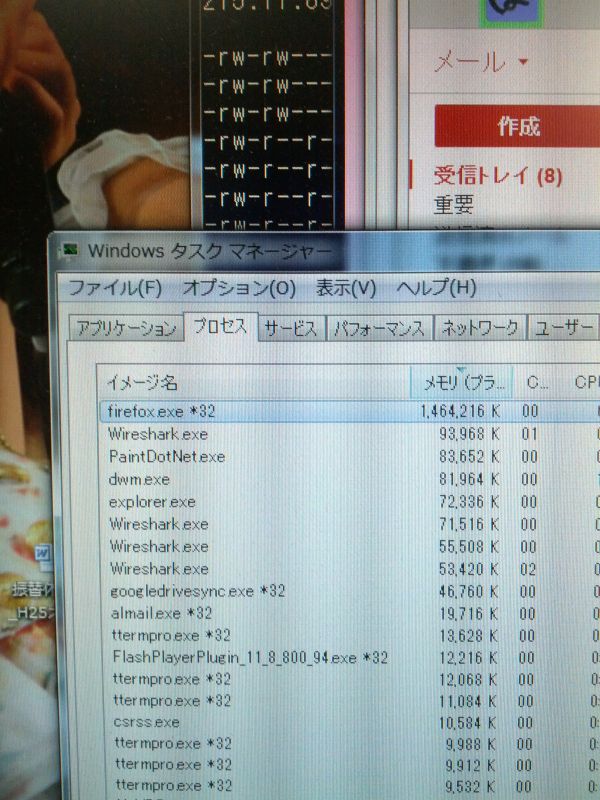Select the Wireshark.exe row using 55,508 K
Screen dimensions: 600x800
pyautogui.click(x=349, y=547)
